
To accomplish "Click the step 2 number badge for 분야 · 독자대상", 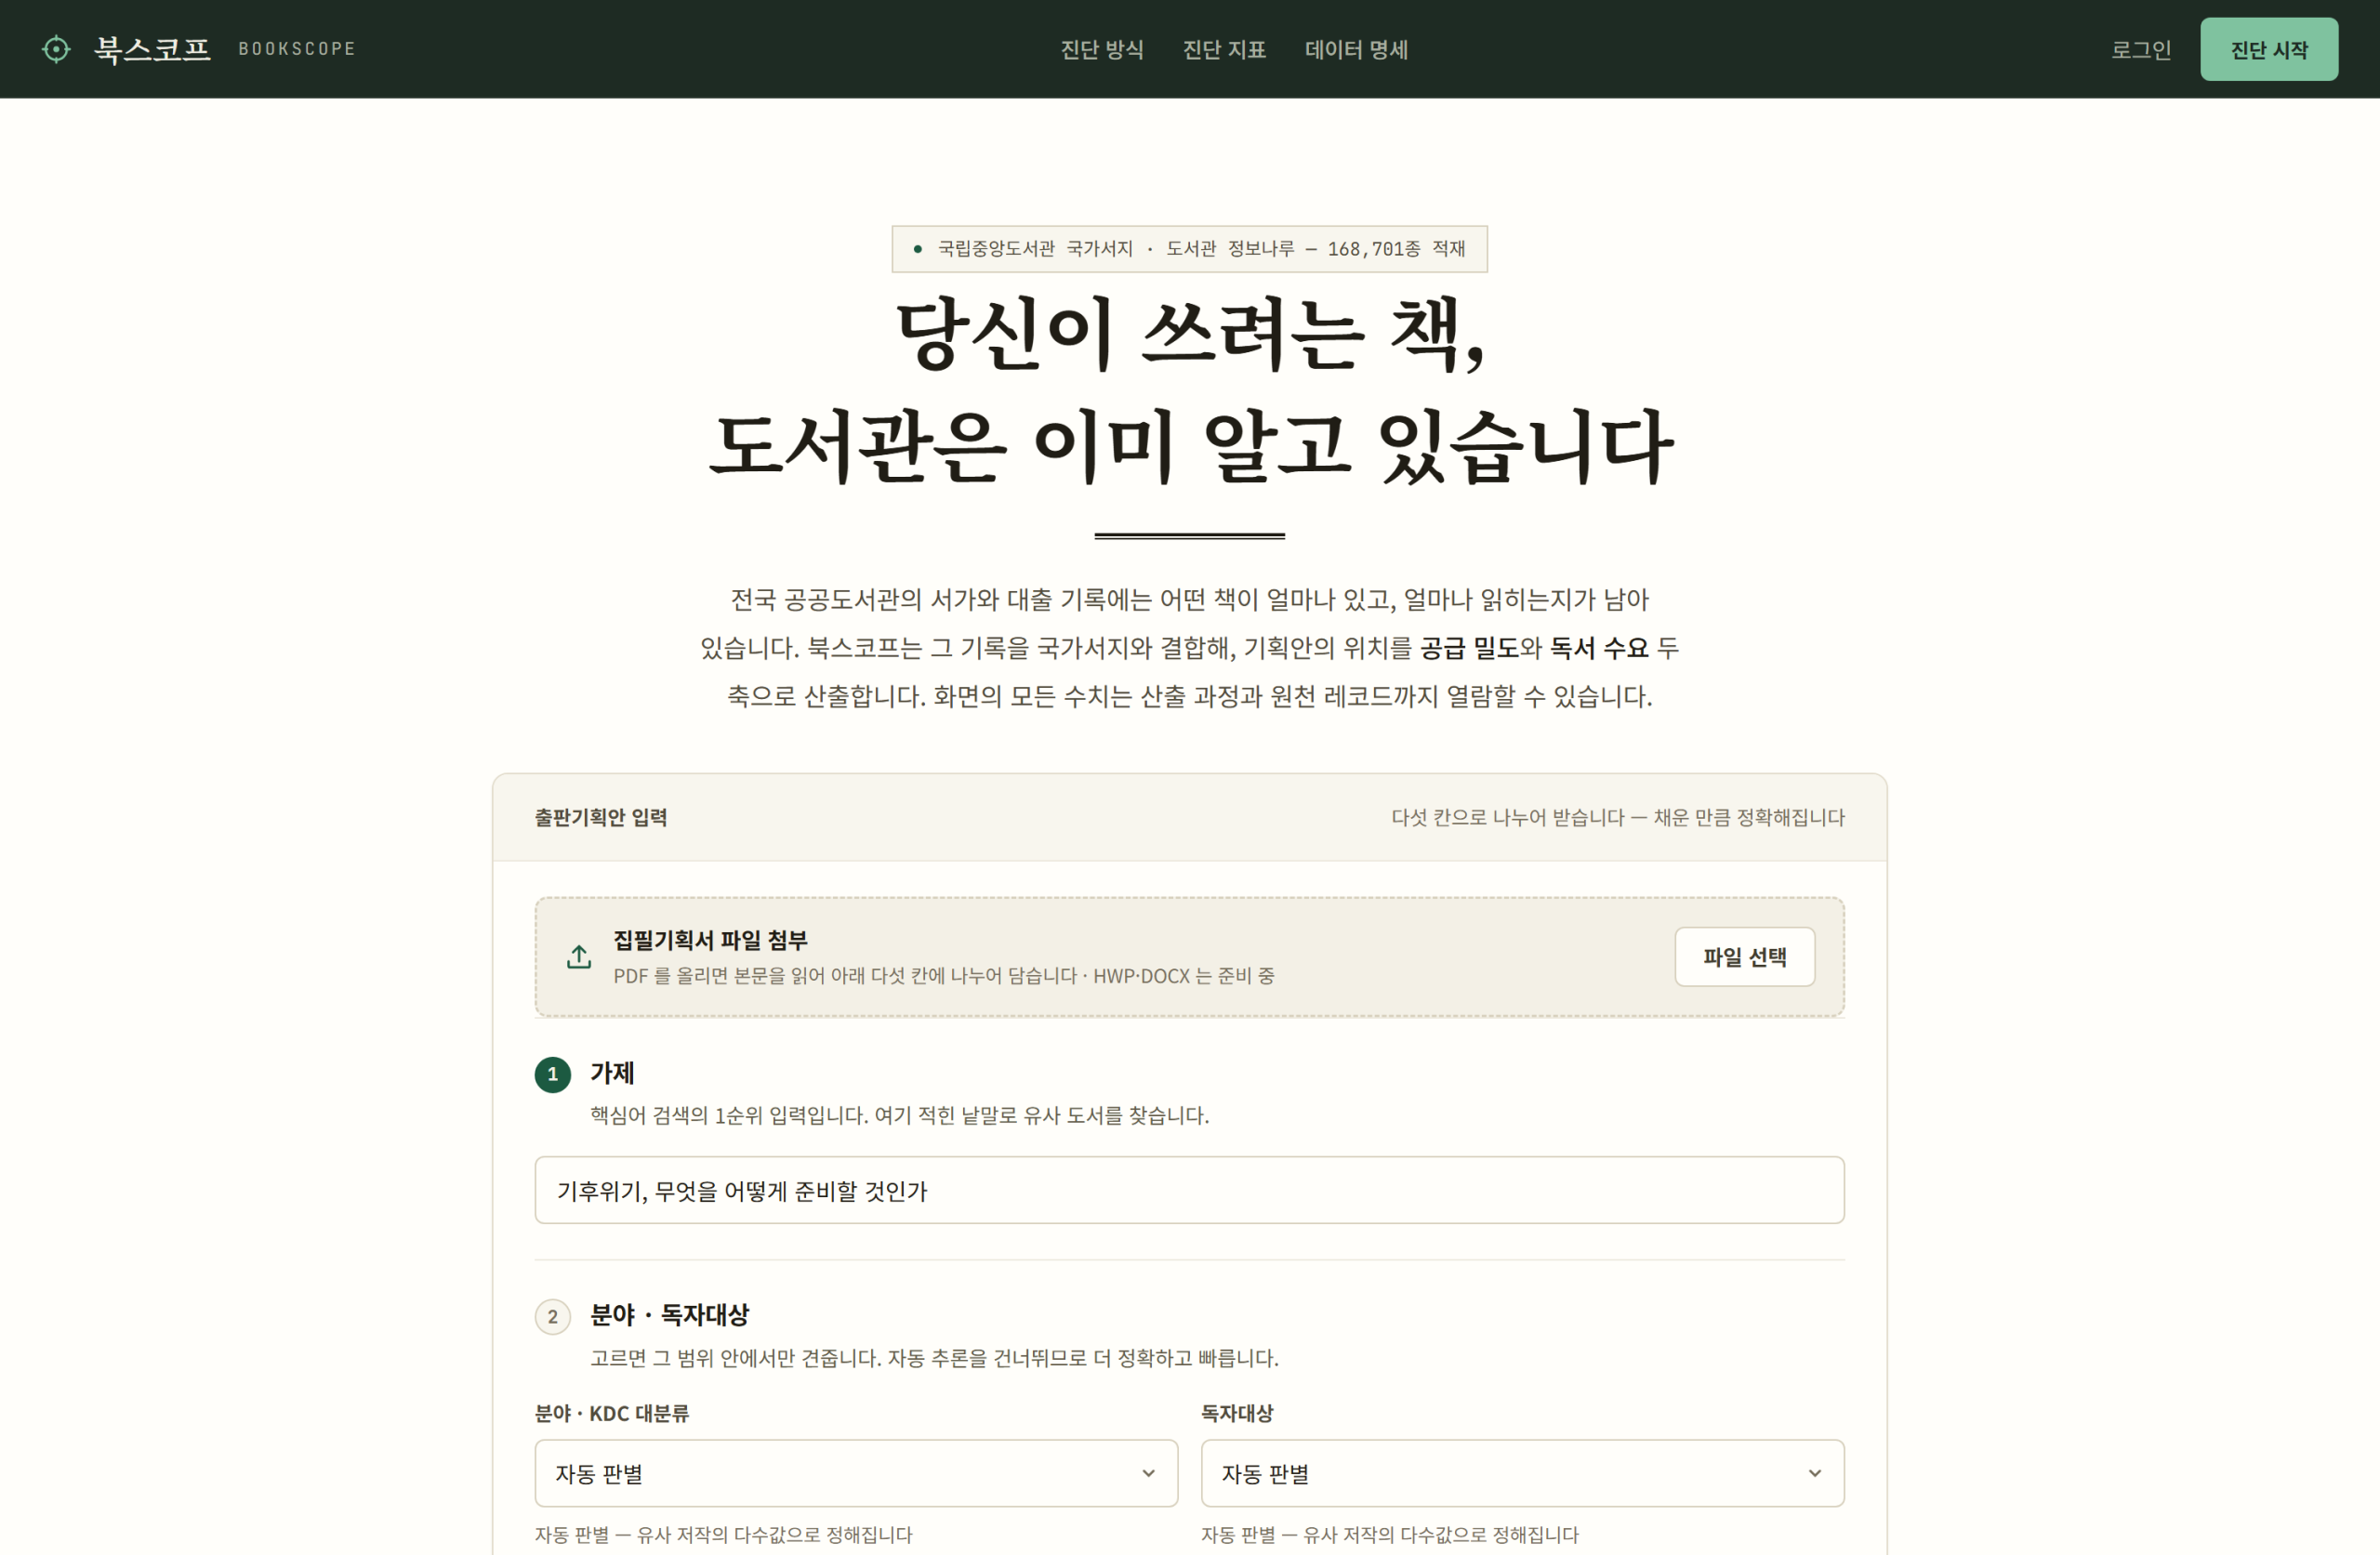I will point(552,1317).
